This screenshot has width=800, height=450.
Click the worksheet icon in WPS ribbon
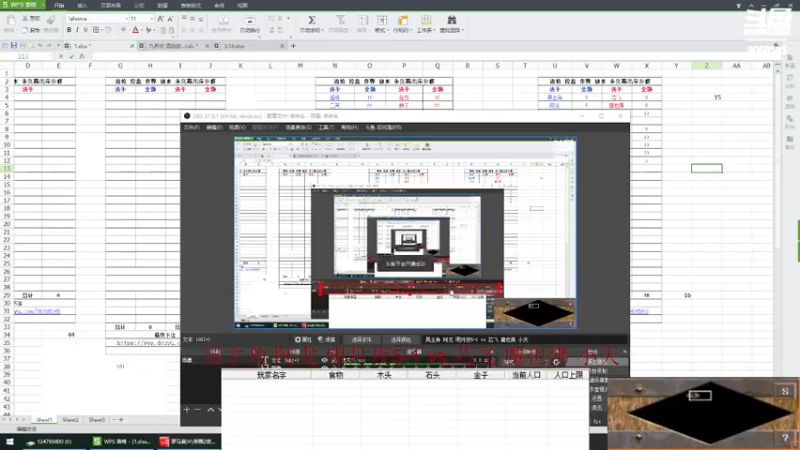426,20
